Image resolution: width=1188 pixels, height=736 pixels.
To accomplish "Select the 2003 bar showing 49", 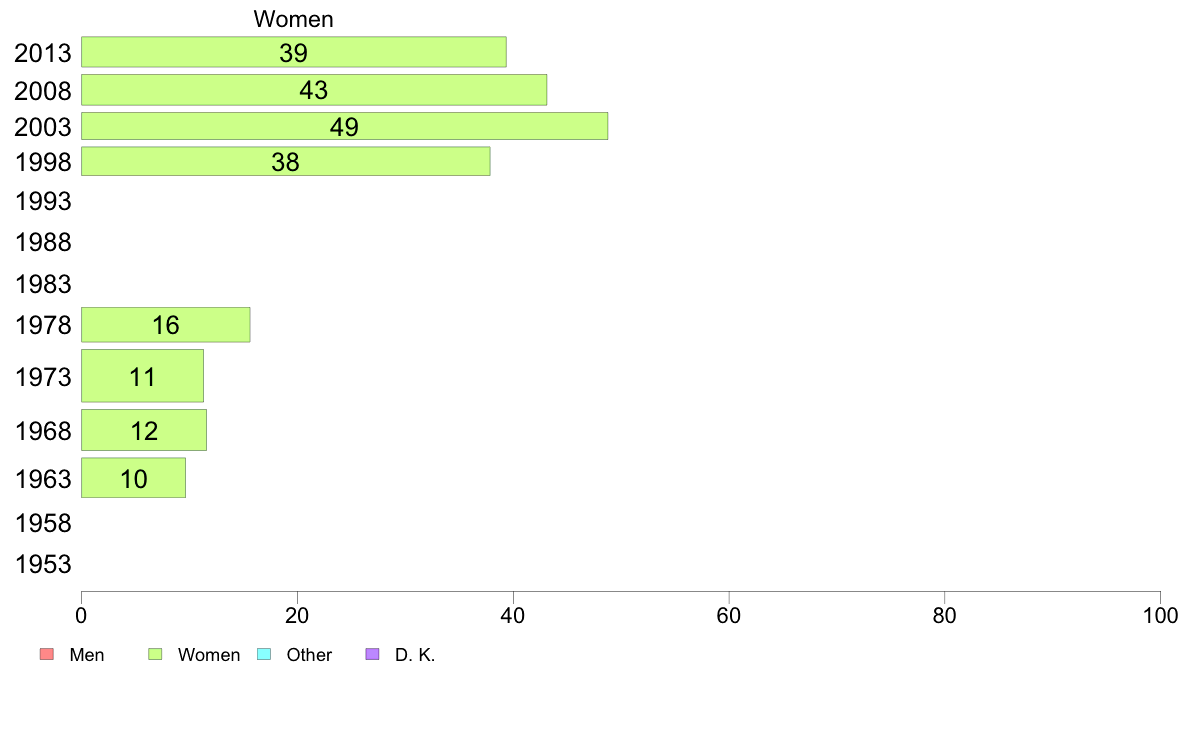I will coord(345,127).
